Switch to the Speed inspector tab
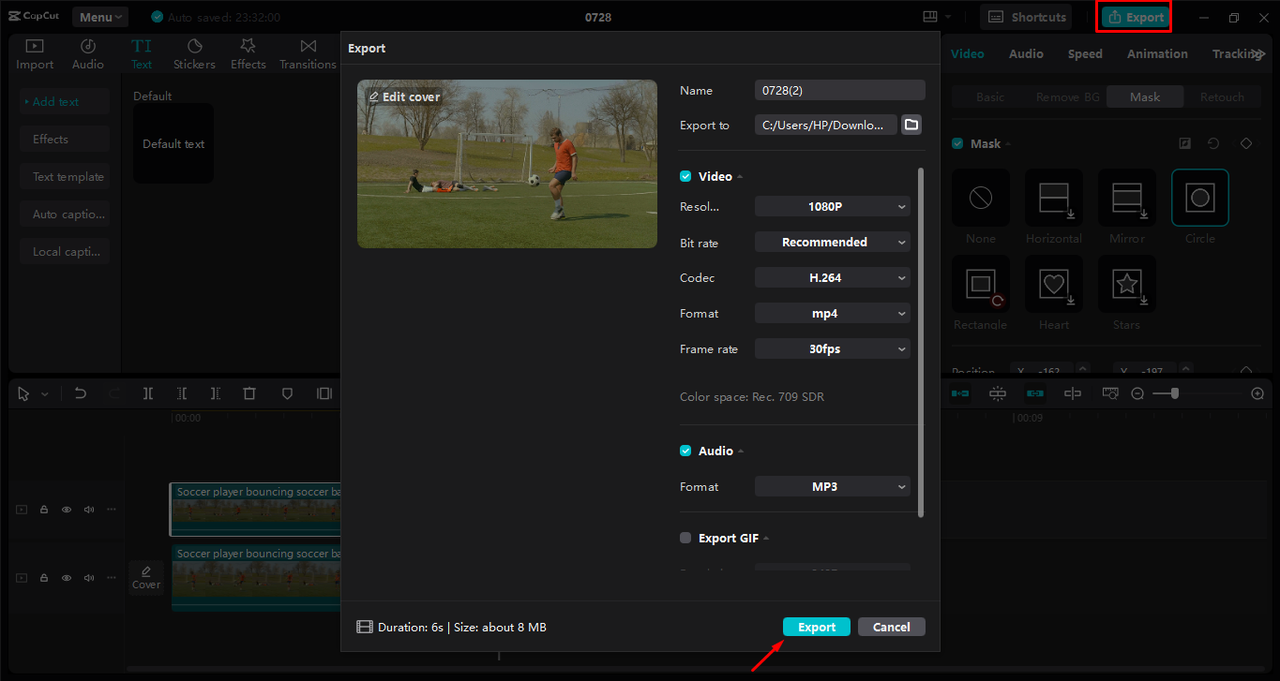The height and width of the screenshot is (681, 1280). tap(1085, 54)
